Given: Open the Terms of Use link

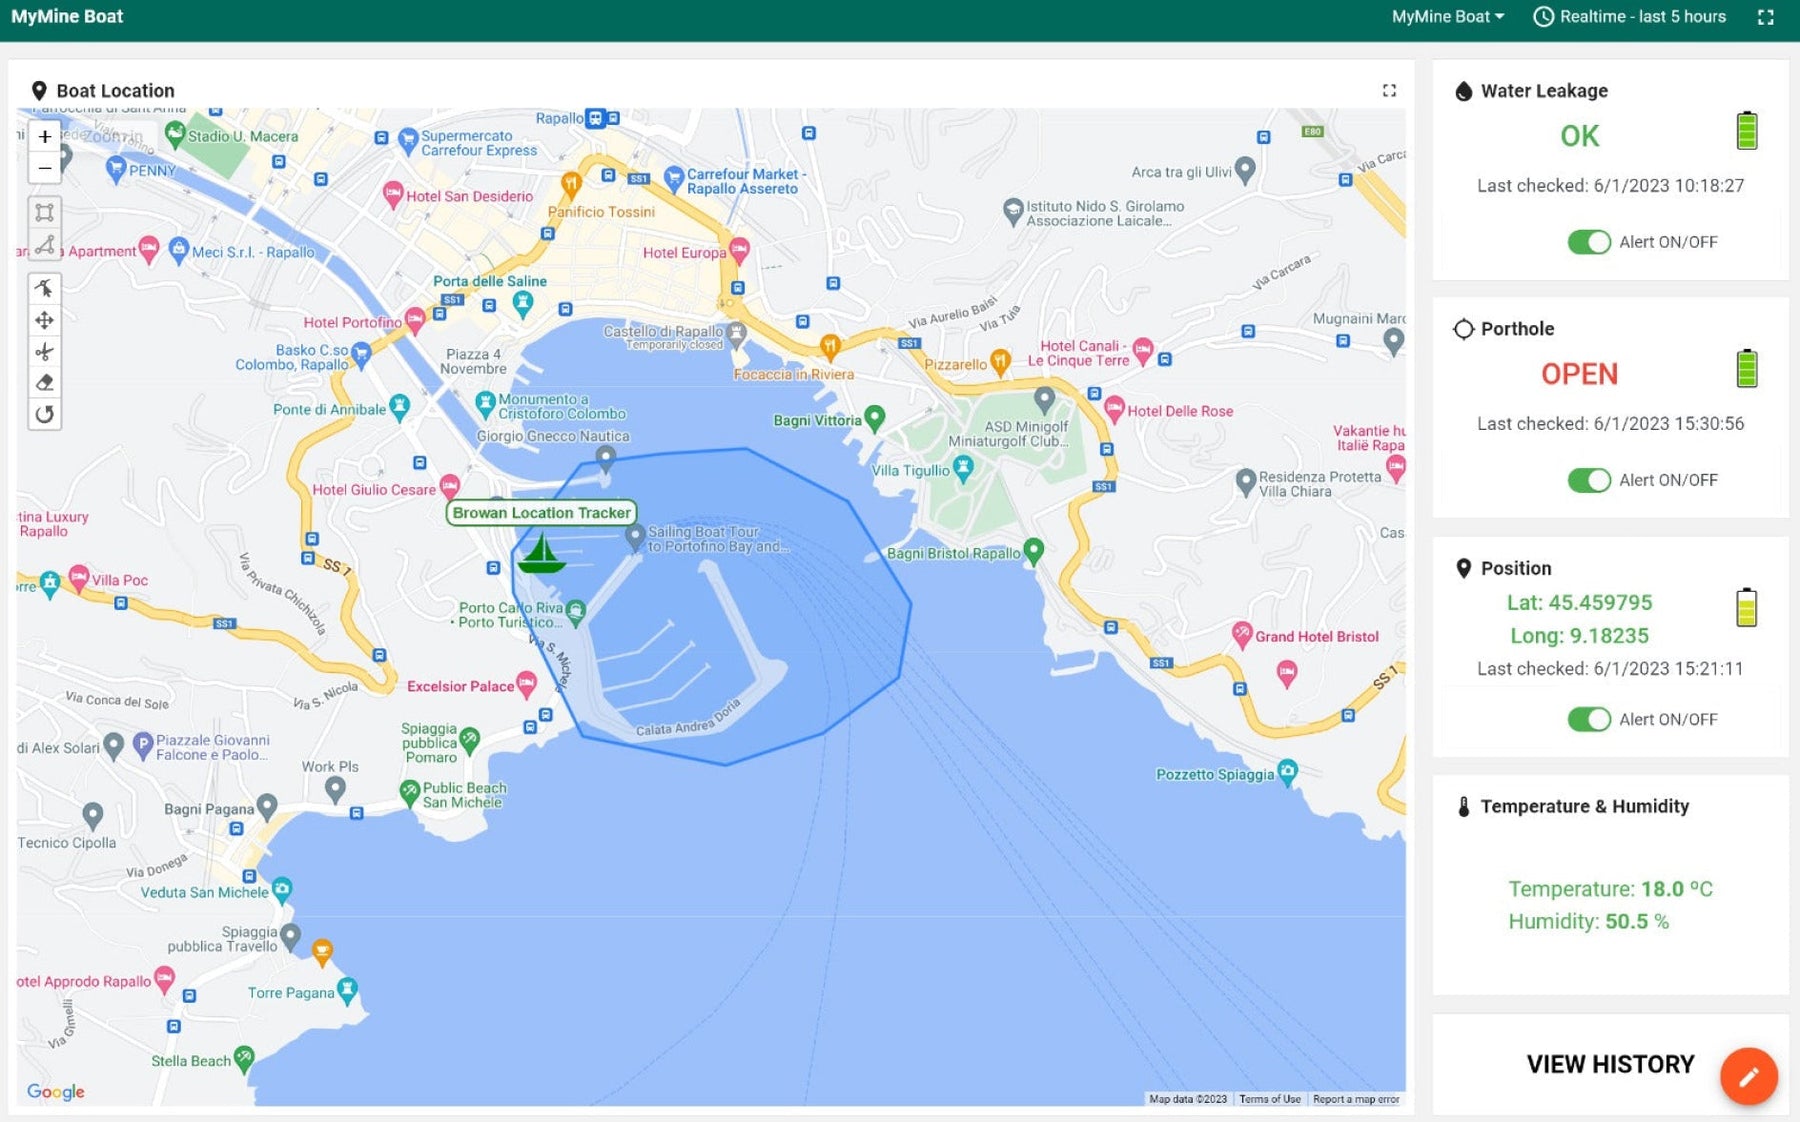Looking at the screenshot, I should pos(1270,1099).
